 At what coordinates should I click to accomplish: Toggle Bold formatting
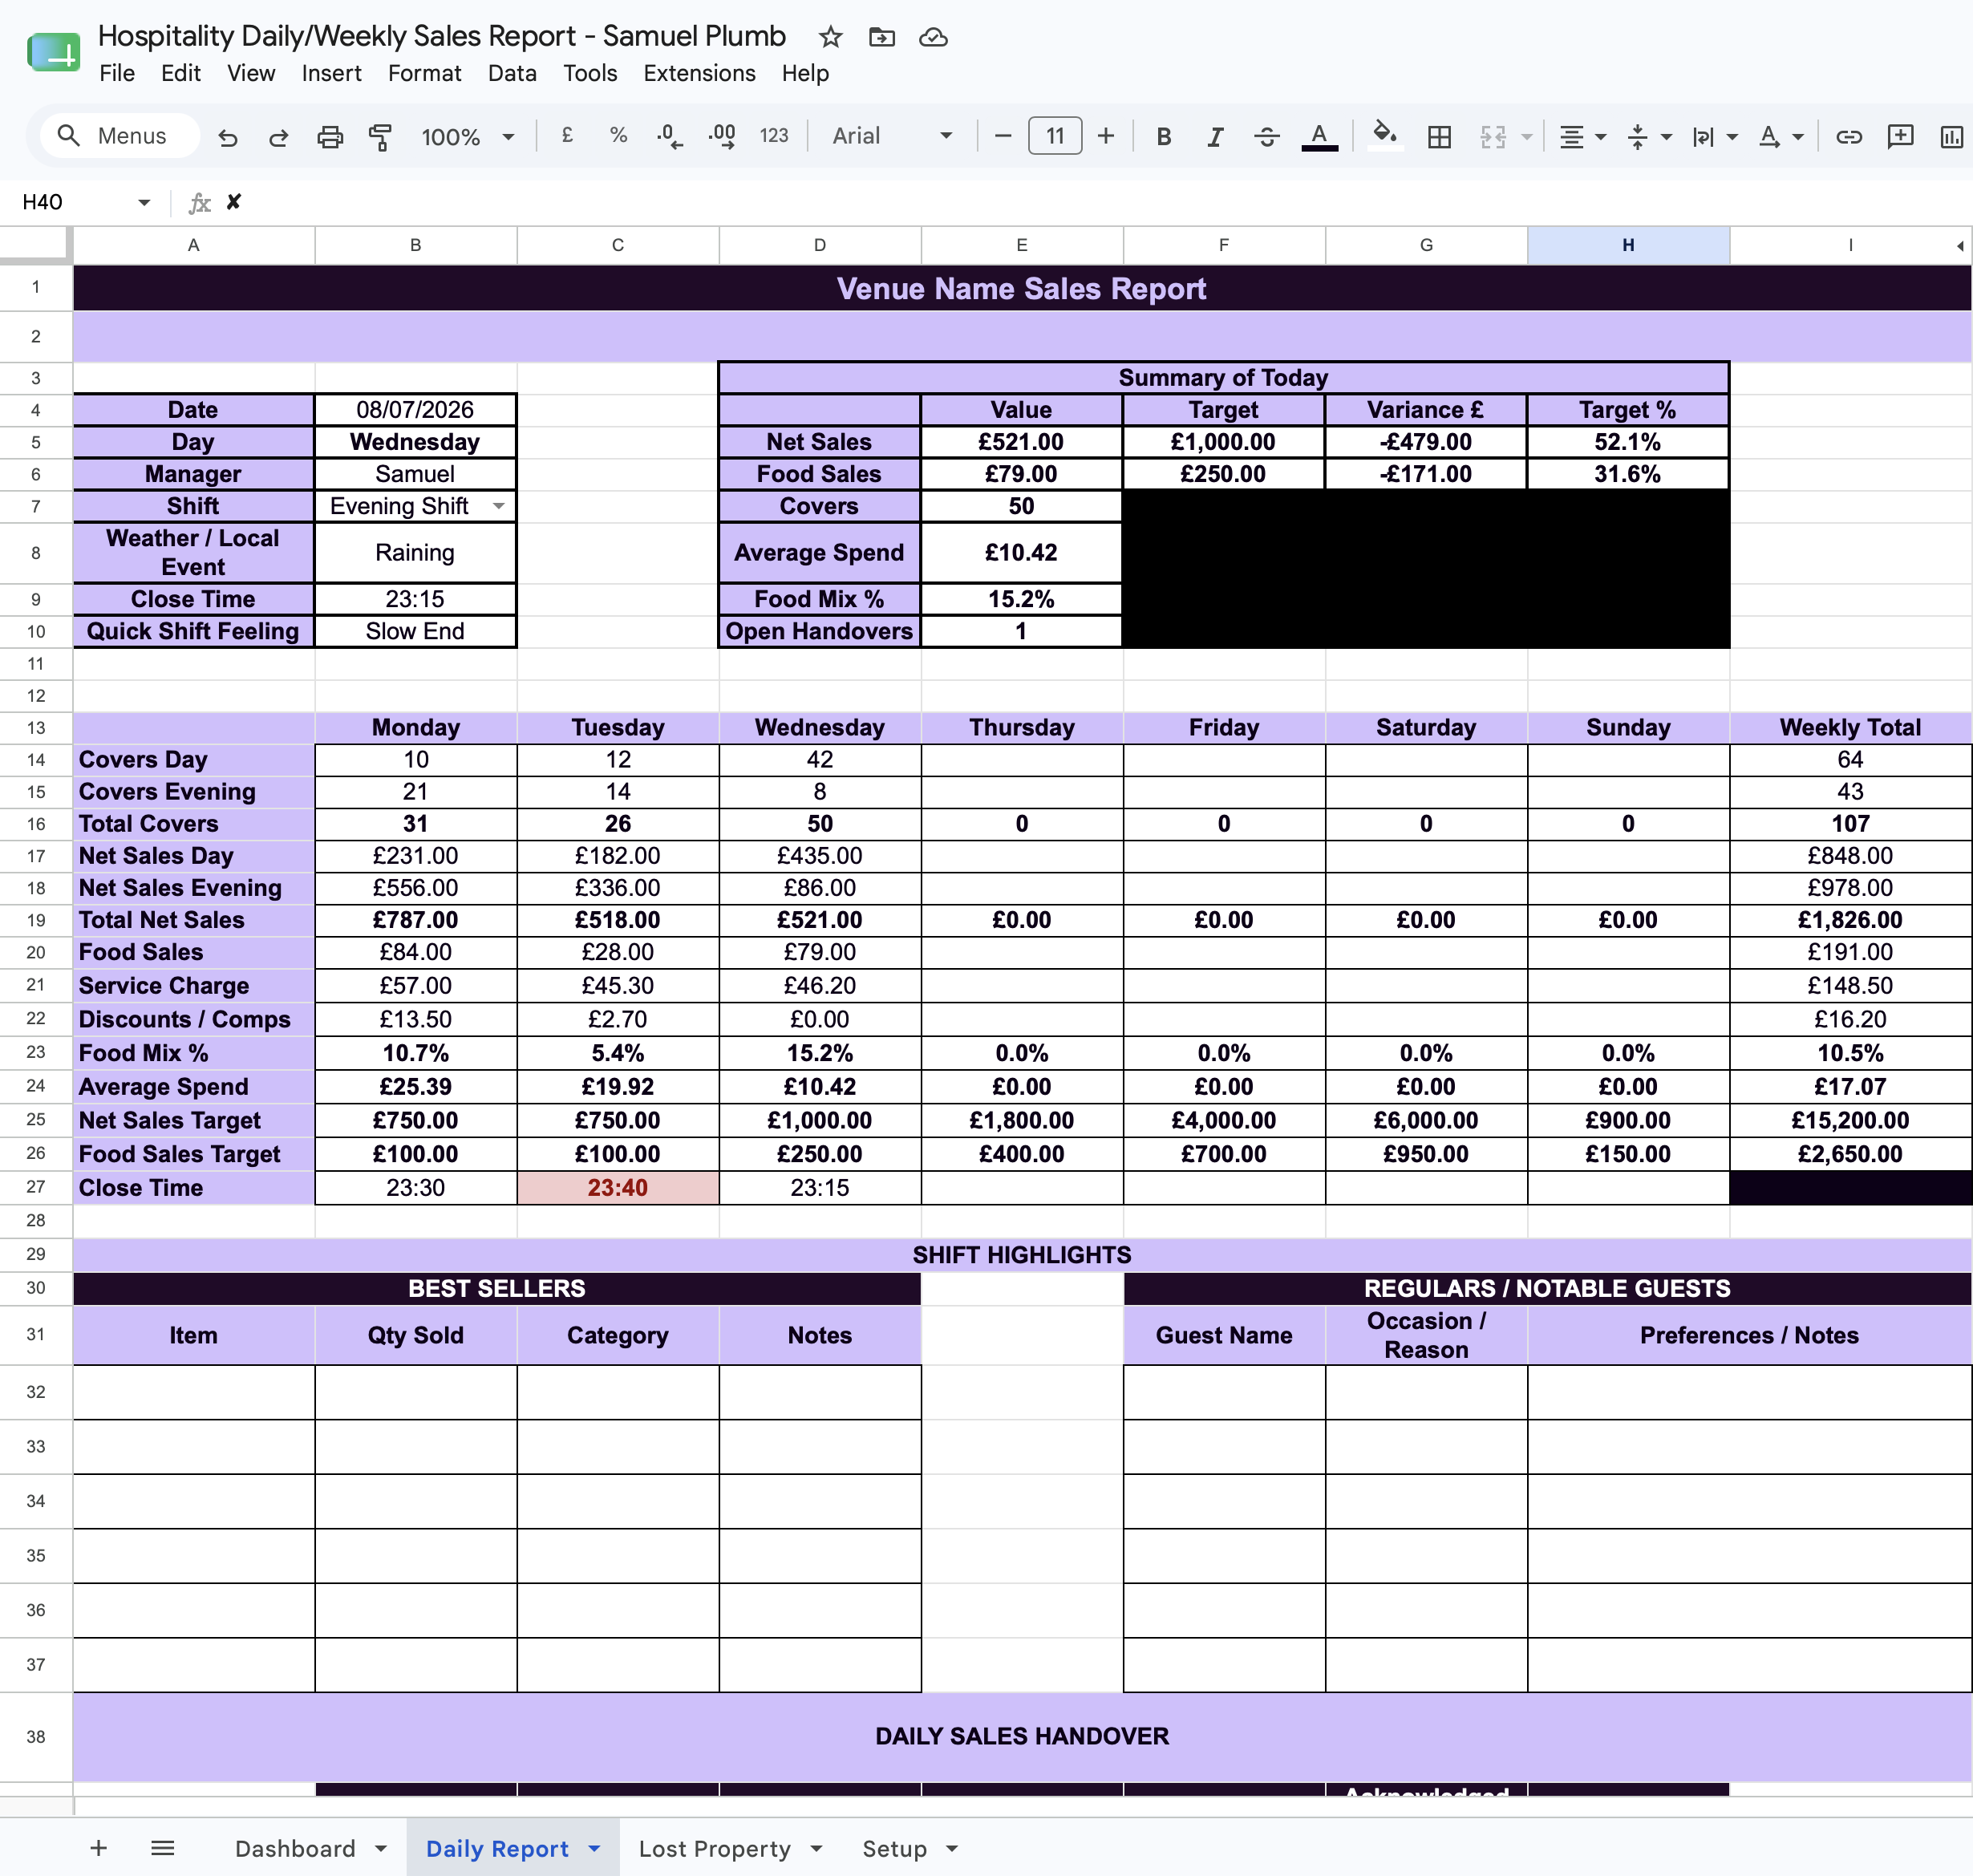point(1163,136)
